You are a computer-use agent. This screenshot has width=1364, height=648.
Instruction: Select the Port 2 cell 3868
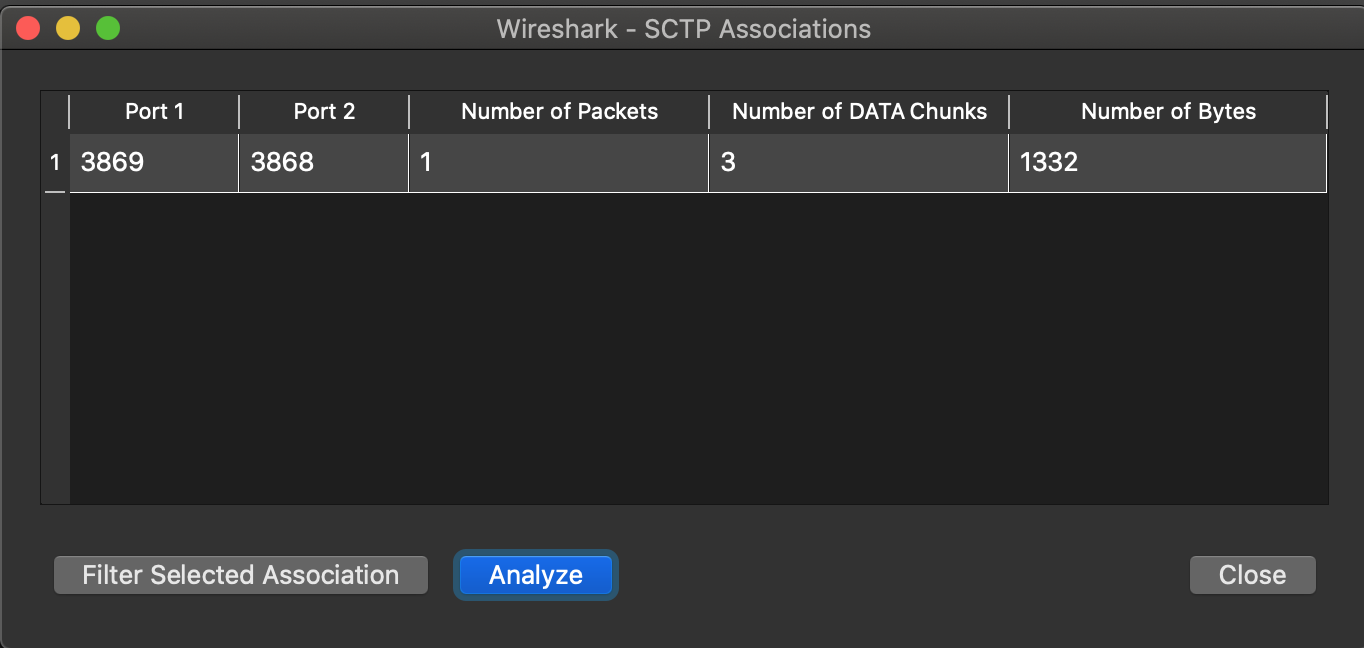coord(324,162)
